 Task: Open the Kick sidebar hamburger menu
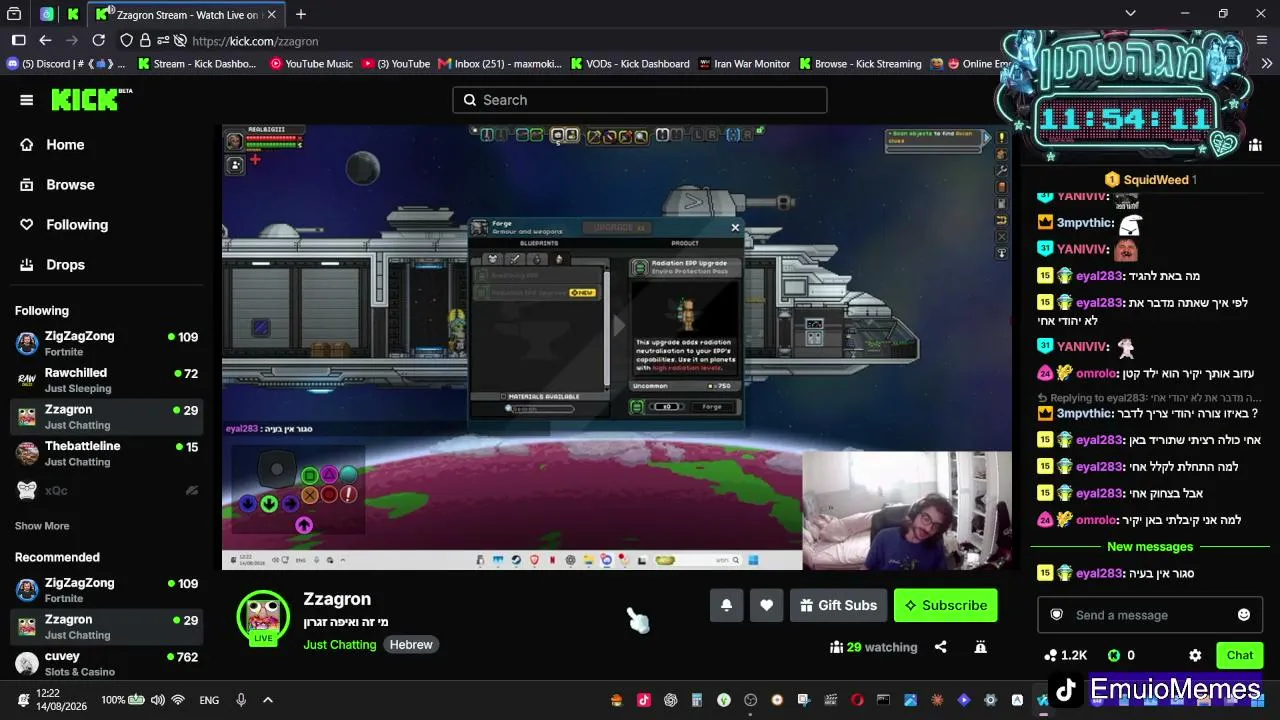(x=27, y=100)
